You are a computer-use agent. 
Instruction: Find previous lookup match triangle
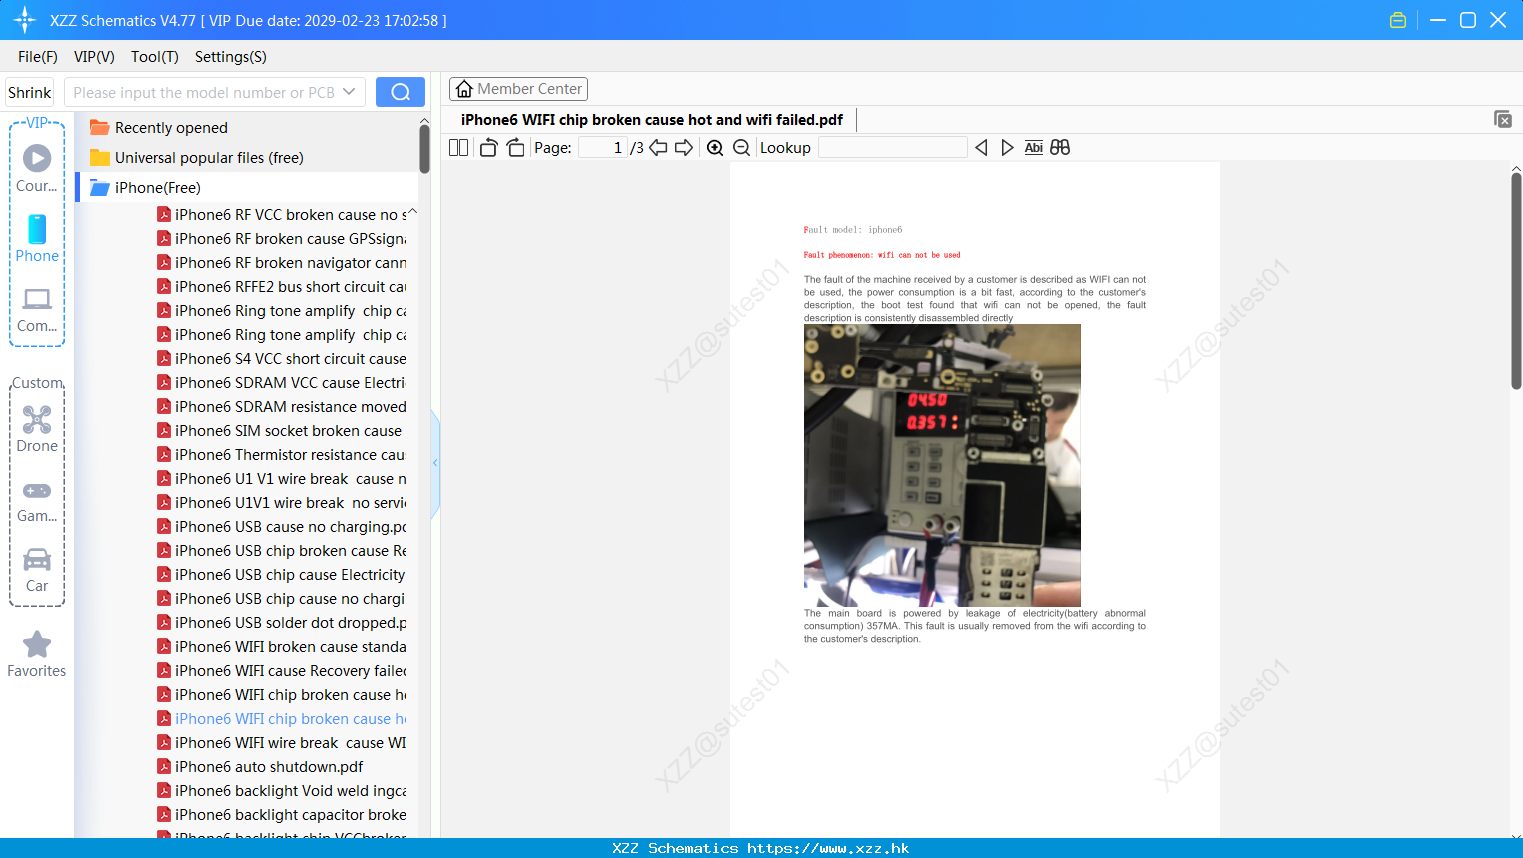[x=981, y=148]
